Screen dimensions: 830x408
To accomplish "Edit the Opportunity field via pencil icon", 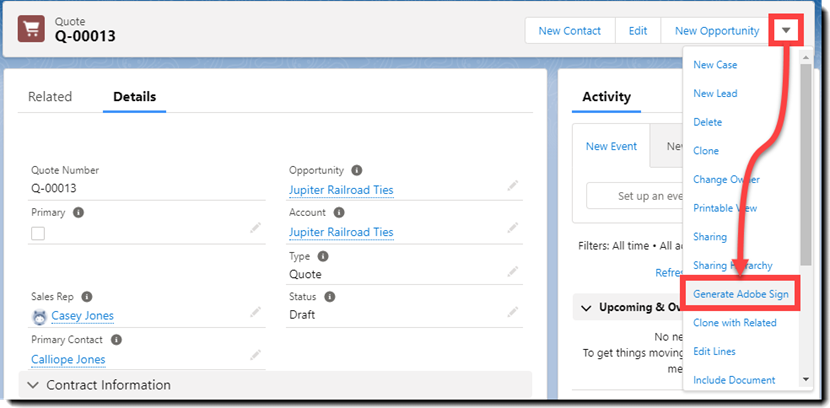I will click(512, 186).
